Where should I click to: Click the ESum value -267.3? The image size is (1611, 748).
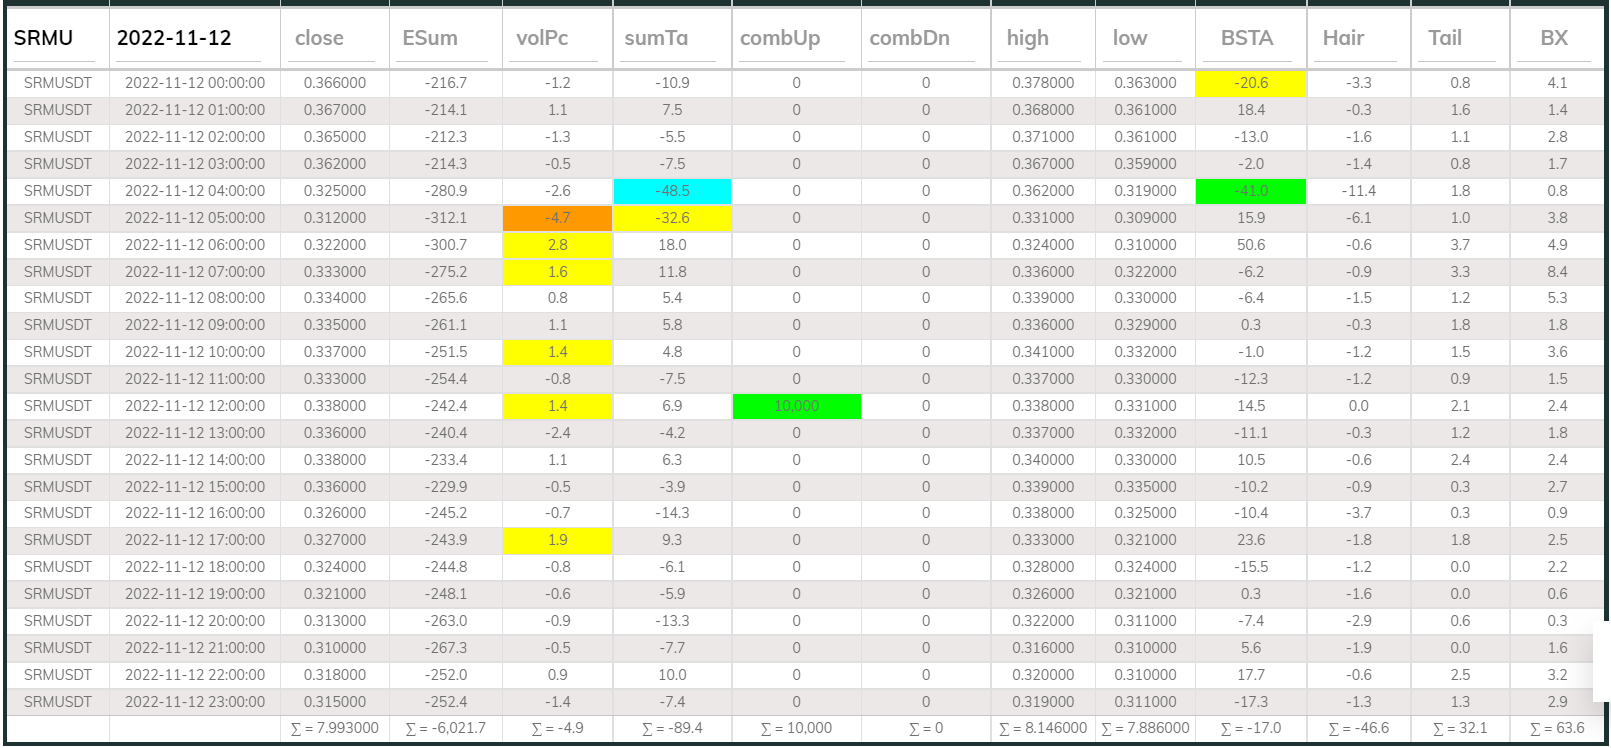point(446,648)
